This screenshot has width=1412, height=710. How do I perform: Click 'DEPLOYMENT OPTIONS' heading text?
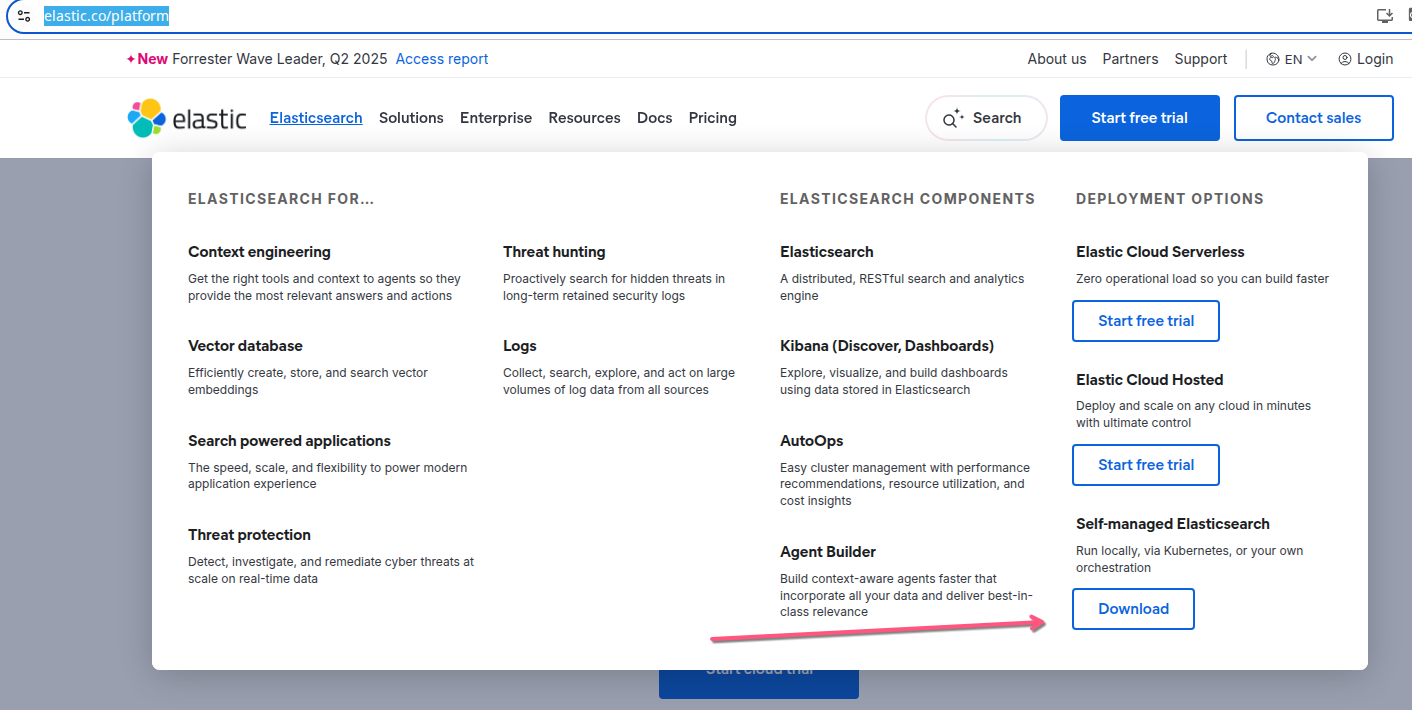tap(1170, 199)
